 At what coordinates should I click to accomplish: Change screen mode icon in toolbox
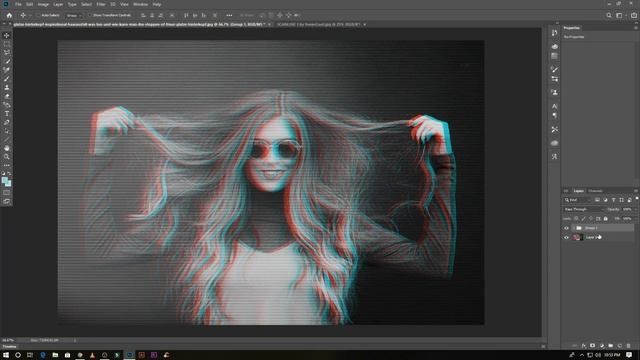[7, 201]
